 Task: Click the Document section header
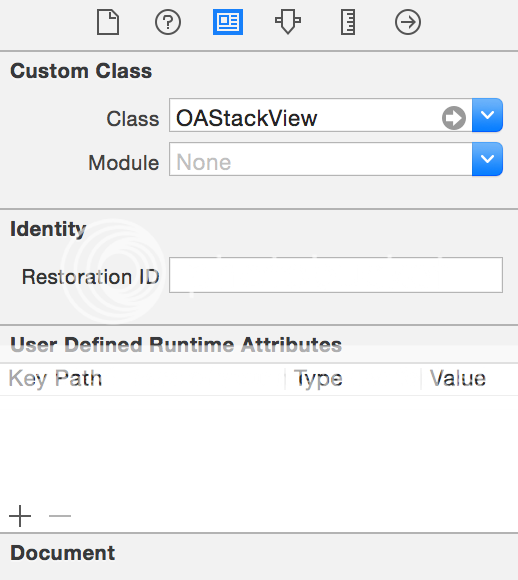pyautogui.click(x=63, y=553)
